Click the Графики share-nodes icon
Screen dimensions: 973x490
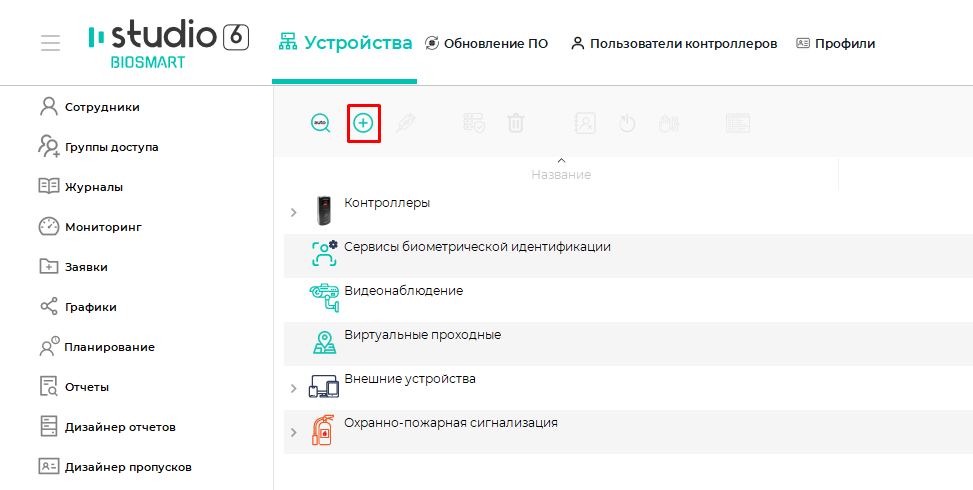pyautogui.click(x=48, y=306)
